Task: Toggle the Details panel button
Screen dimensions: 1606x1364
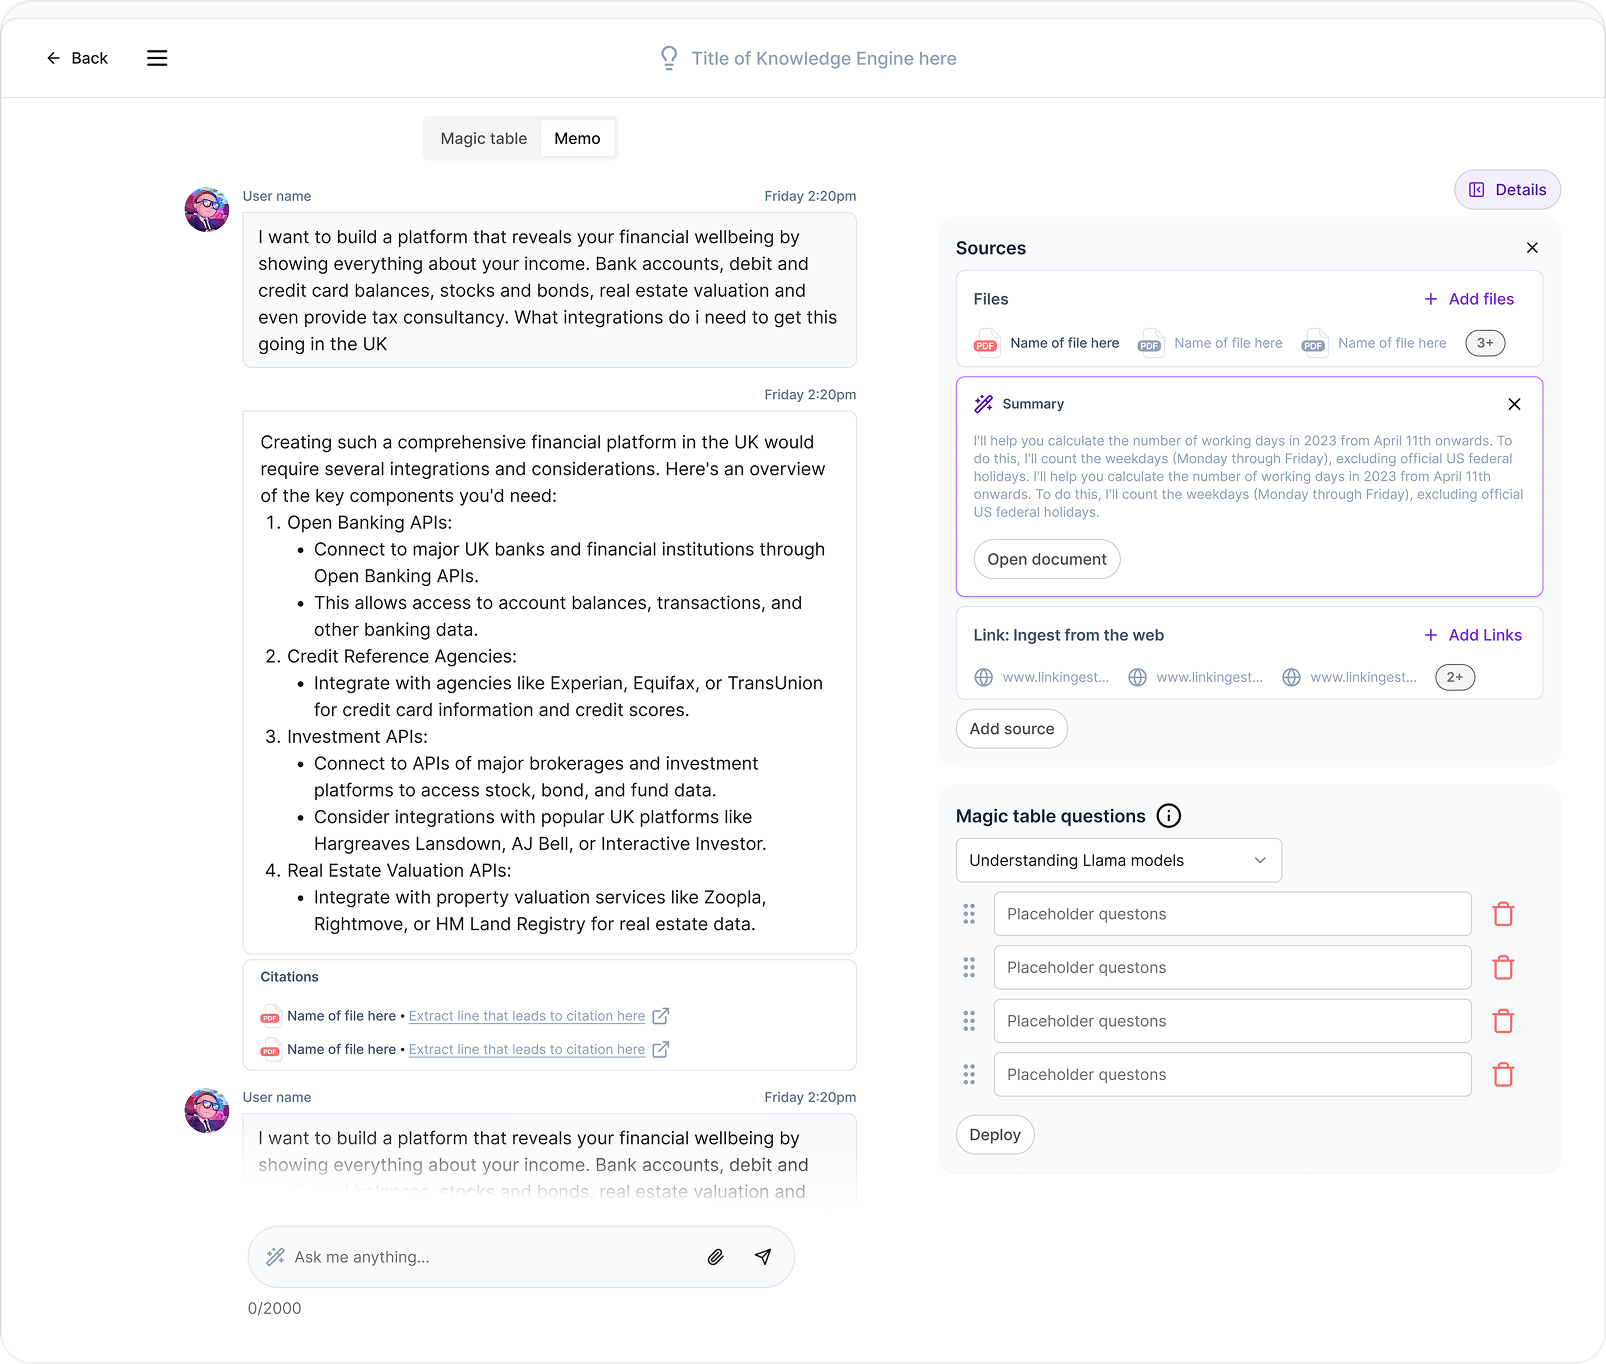Action: (1507, 190)
